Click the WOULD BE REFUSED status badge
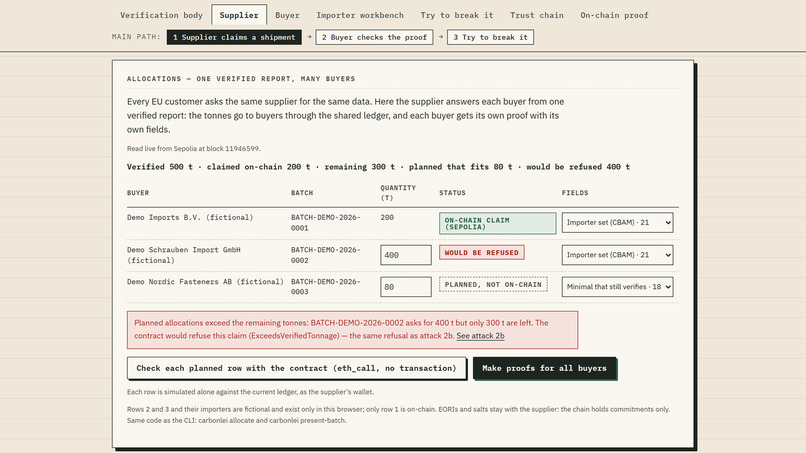The image size is (806, 453). point(482,252)
